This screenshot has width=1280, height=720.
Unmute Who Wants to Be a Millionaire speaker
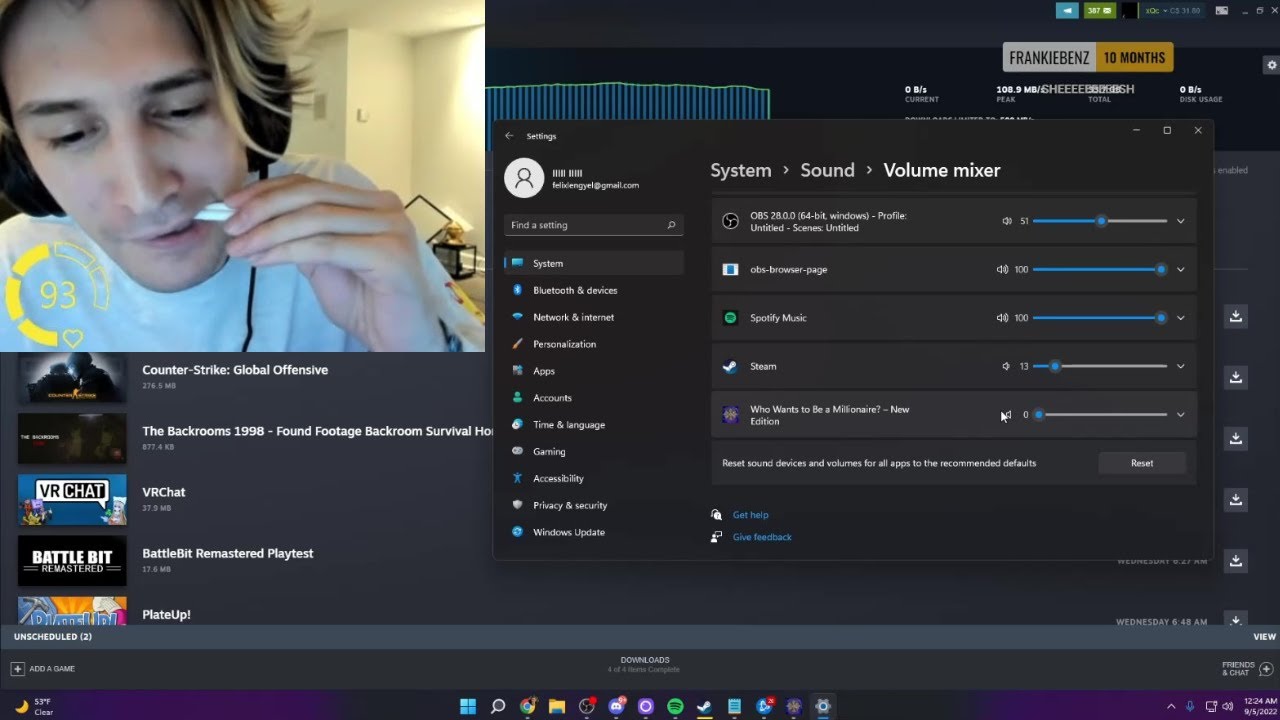[x=1006, y=415]
